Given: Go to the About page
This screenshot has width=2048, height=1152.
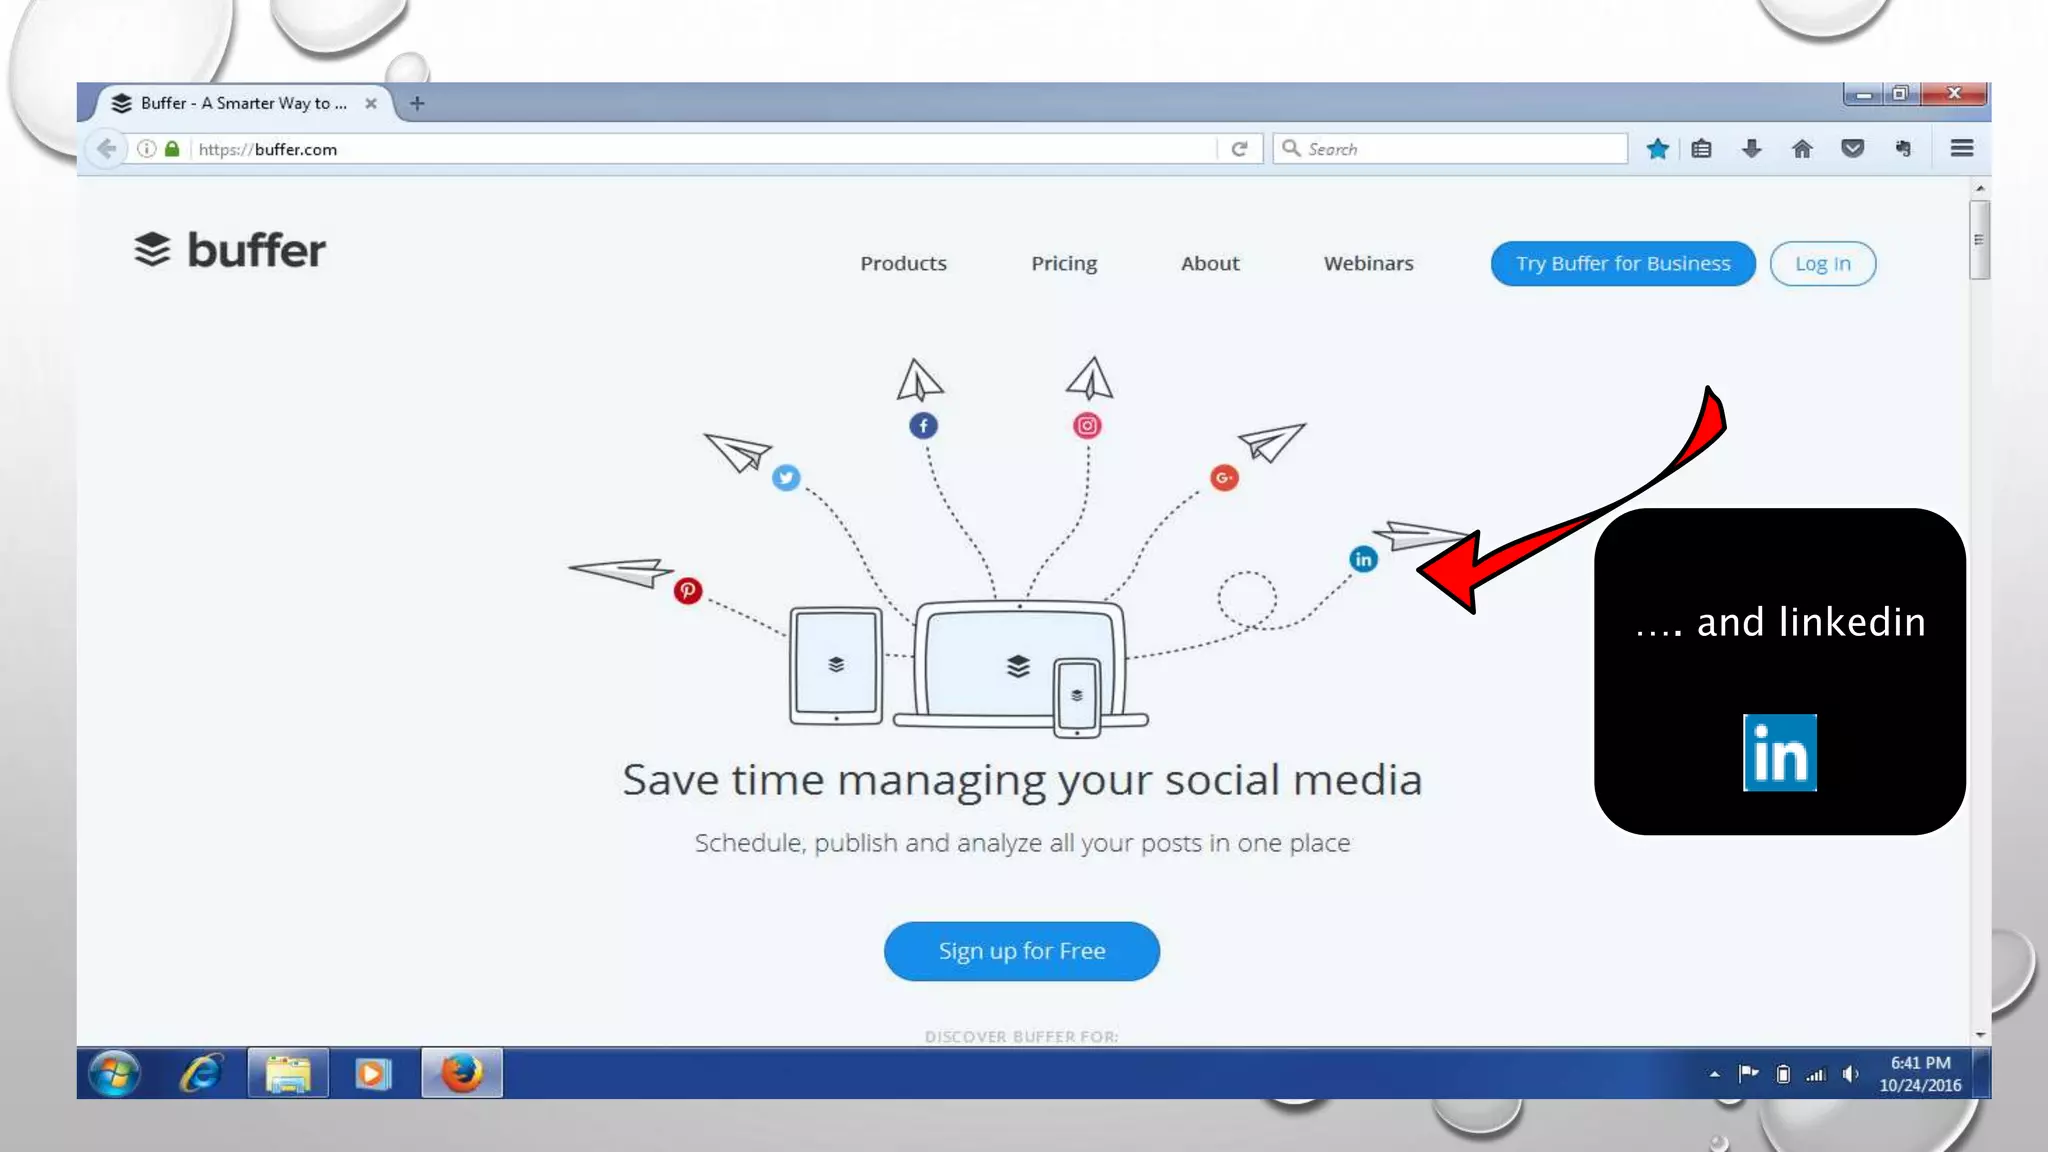Looking at the screenshot, I should [x=1210, y=263].
